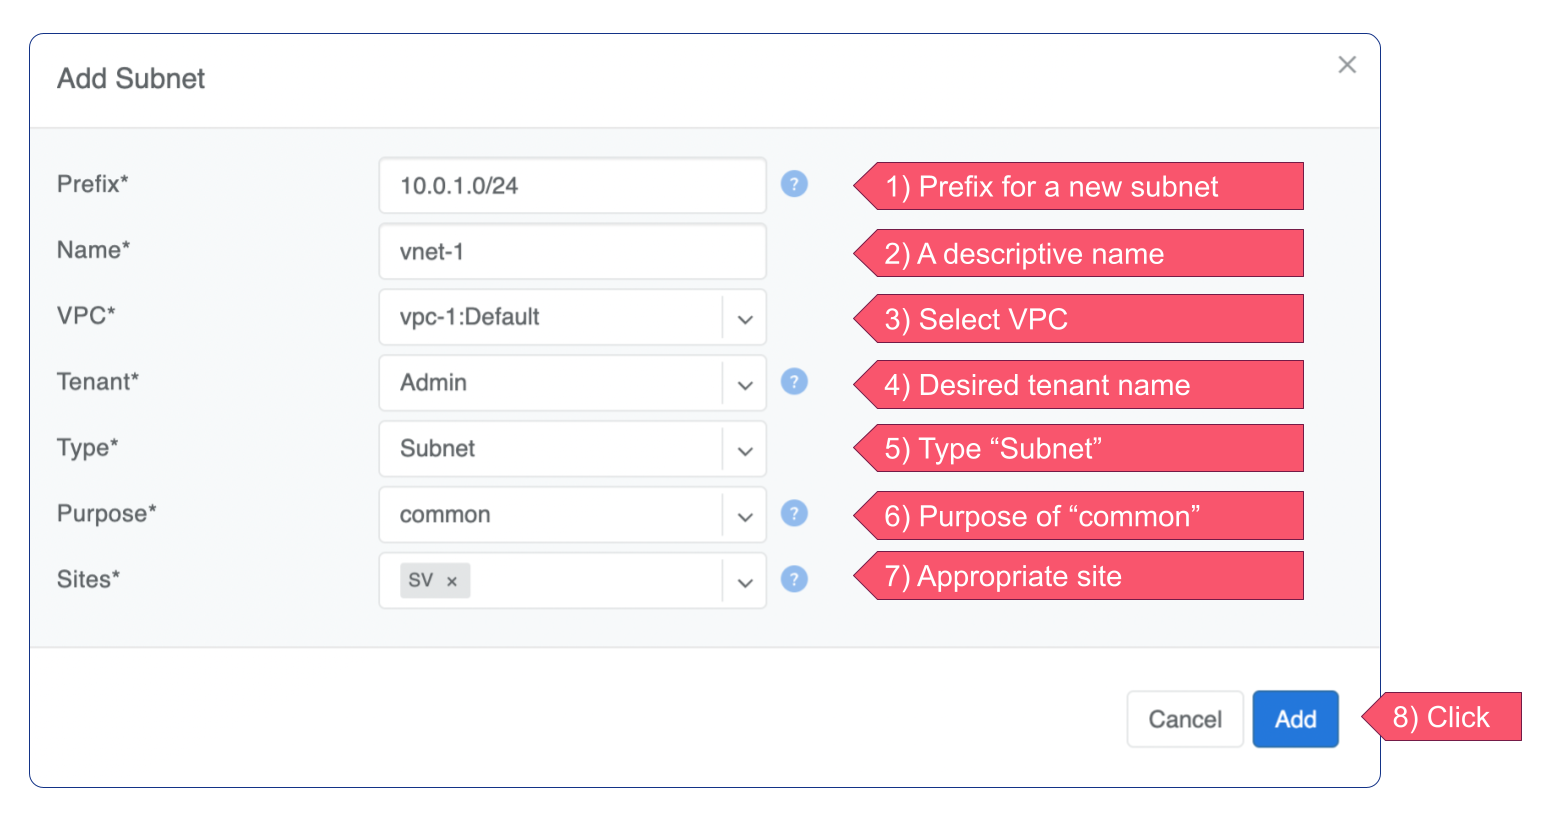
Task: Open the Type dropdown showing Subnet
Action: click(x=744, y=449)
